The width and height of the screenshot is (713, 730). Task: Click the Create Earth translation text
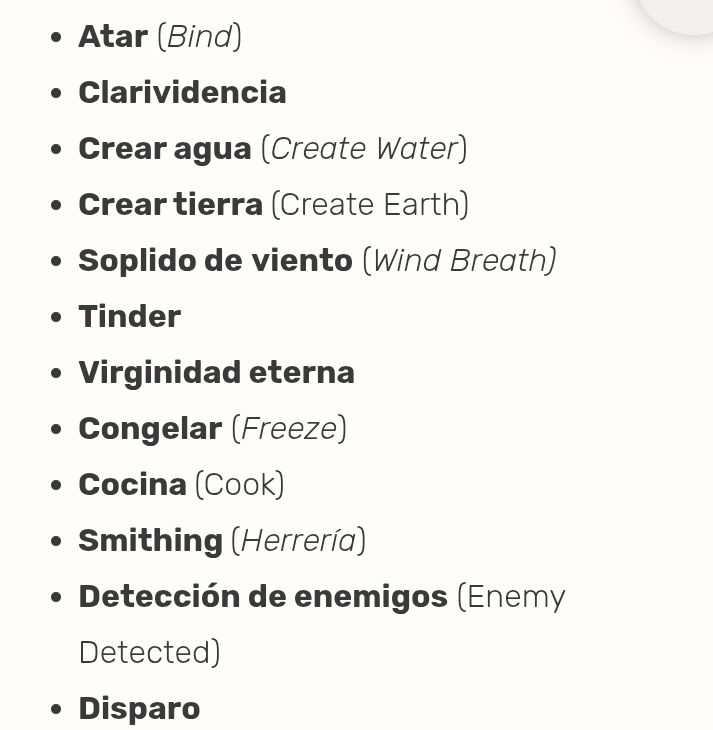click(370, 205)
